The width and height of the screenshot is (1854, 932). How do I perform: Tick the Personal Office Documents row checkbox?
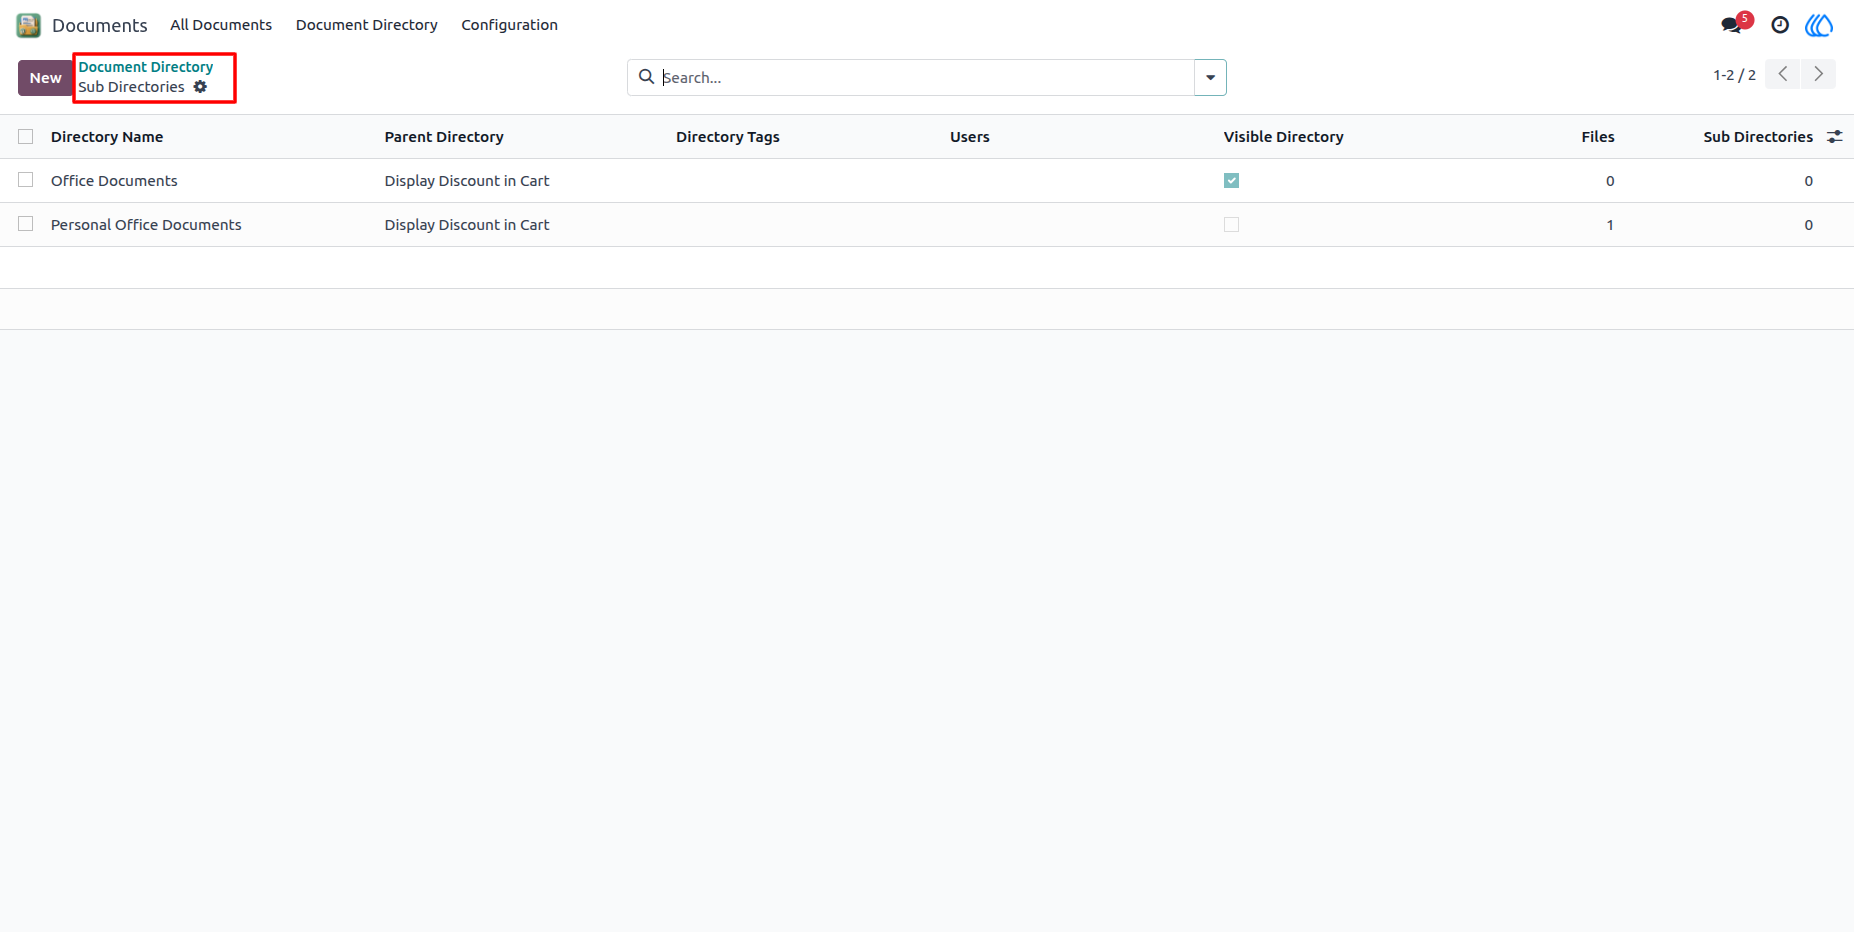tap(26, 224)
